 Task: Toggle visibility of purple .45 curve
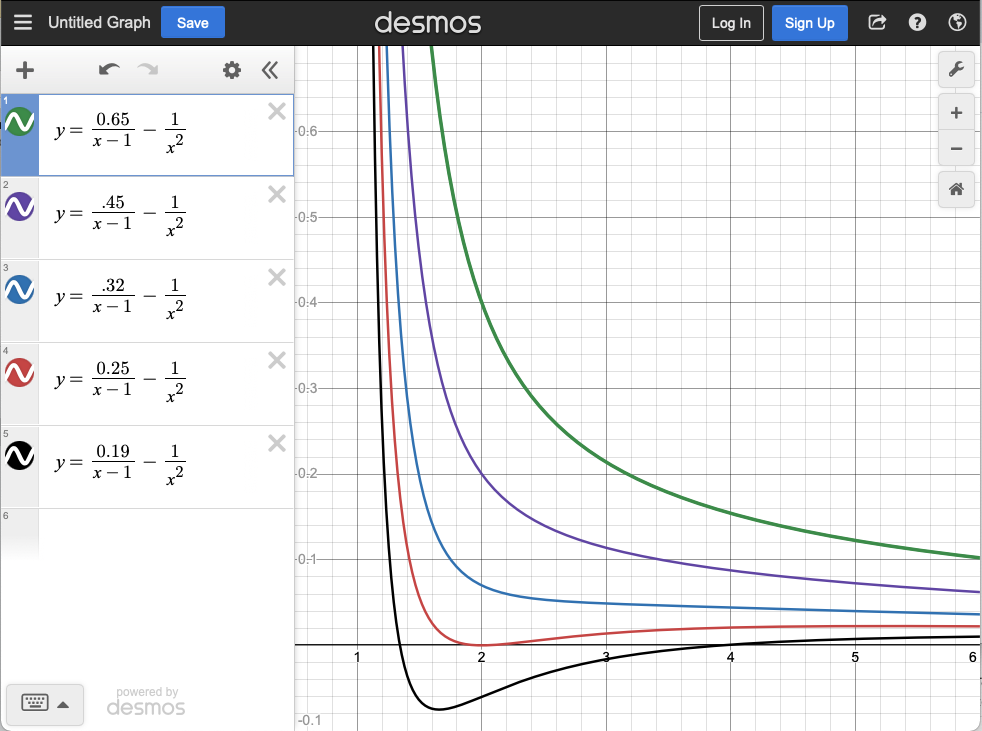(x=20, y=207)
